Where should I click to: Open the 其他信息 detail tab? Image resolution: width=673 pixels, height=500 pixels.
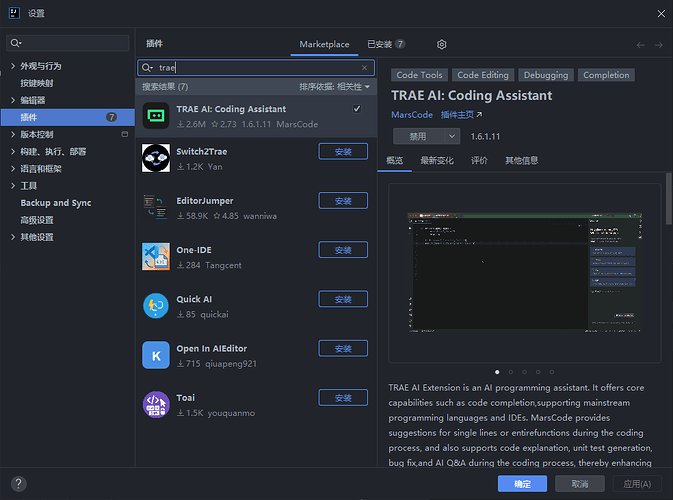click(x=521, y=161)
